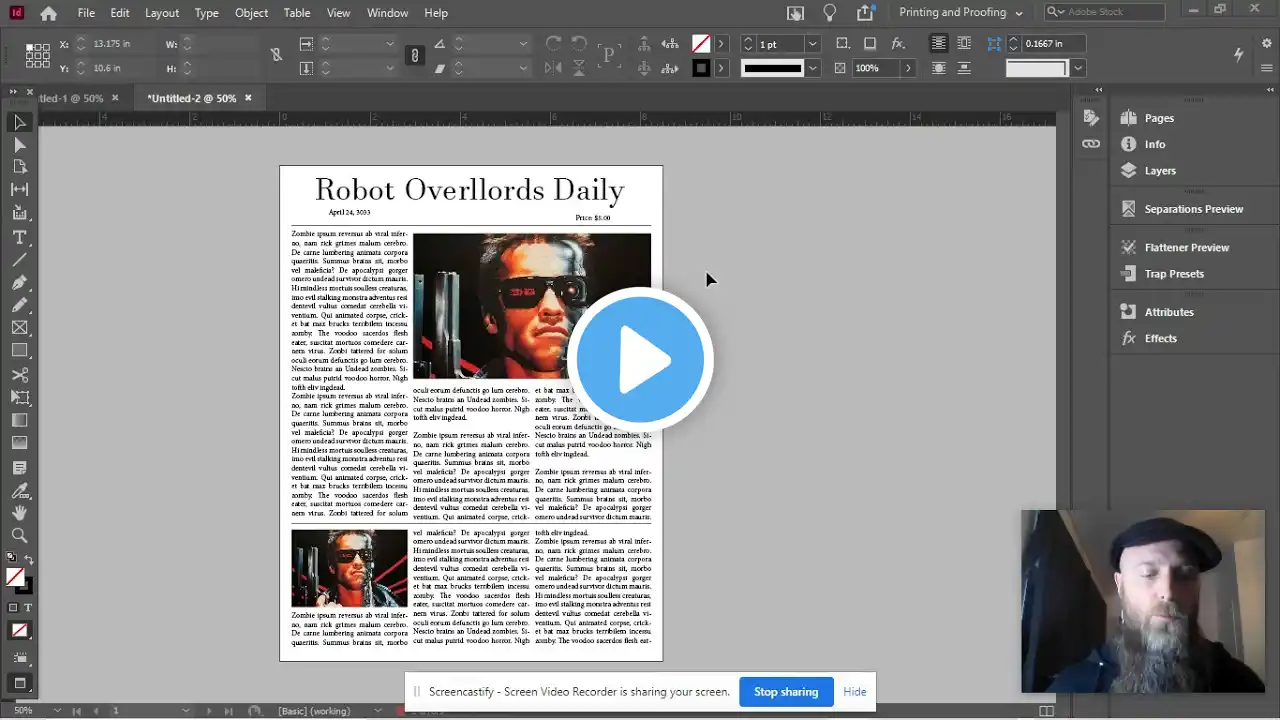
Task: Toggle constrain width and height proportions
Action: tap(276, 56)
